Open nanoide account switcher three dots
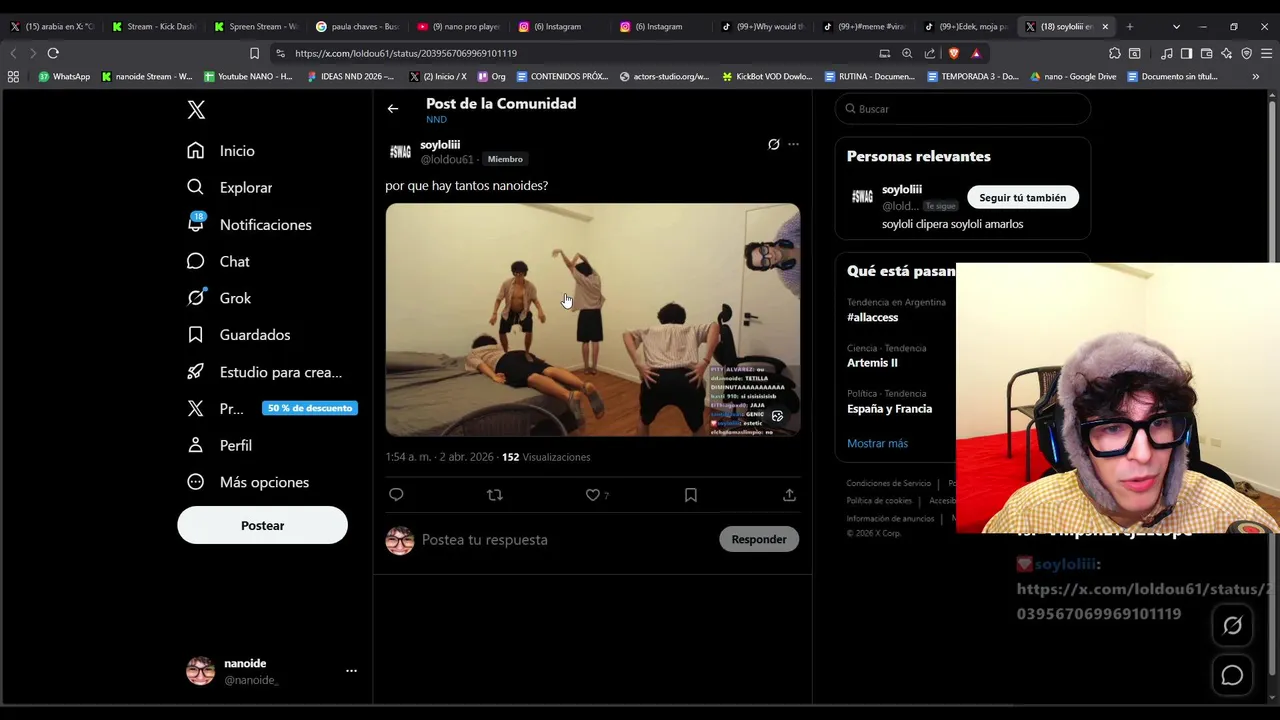The height and width of the screenshot is (720, 1280). [x=351, y=671]
